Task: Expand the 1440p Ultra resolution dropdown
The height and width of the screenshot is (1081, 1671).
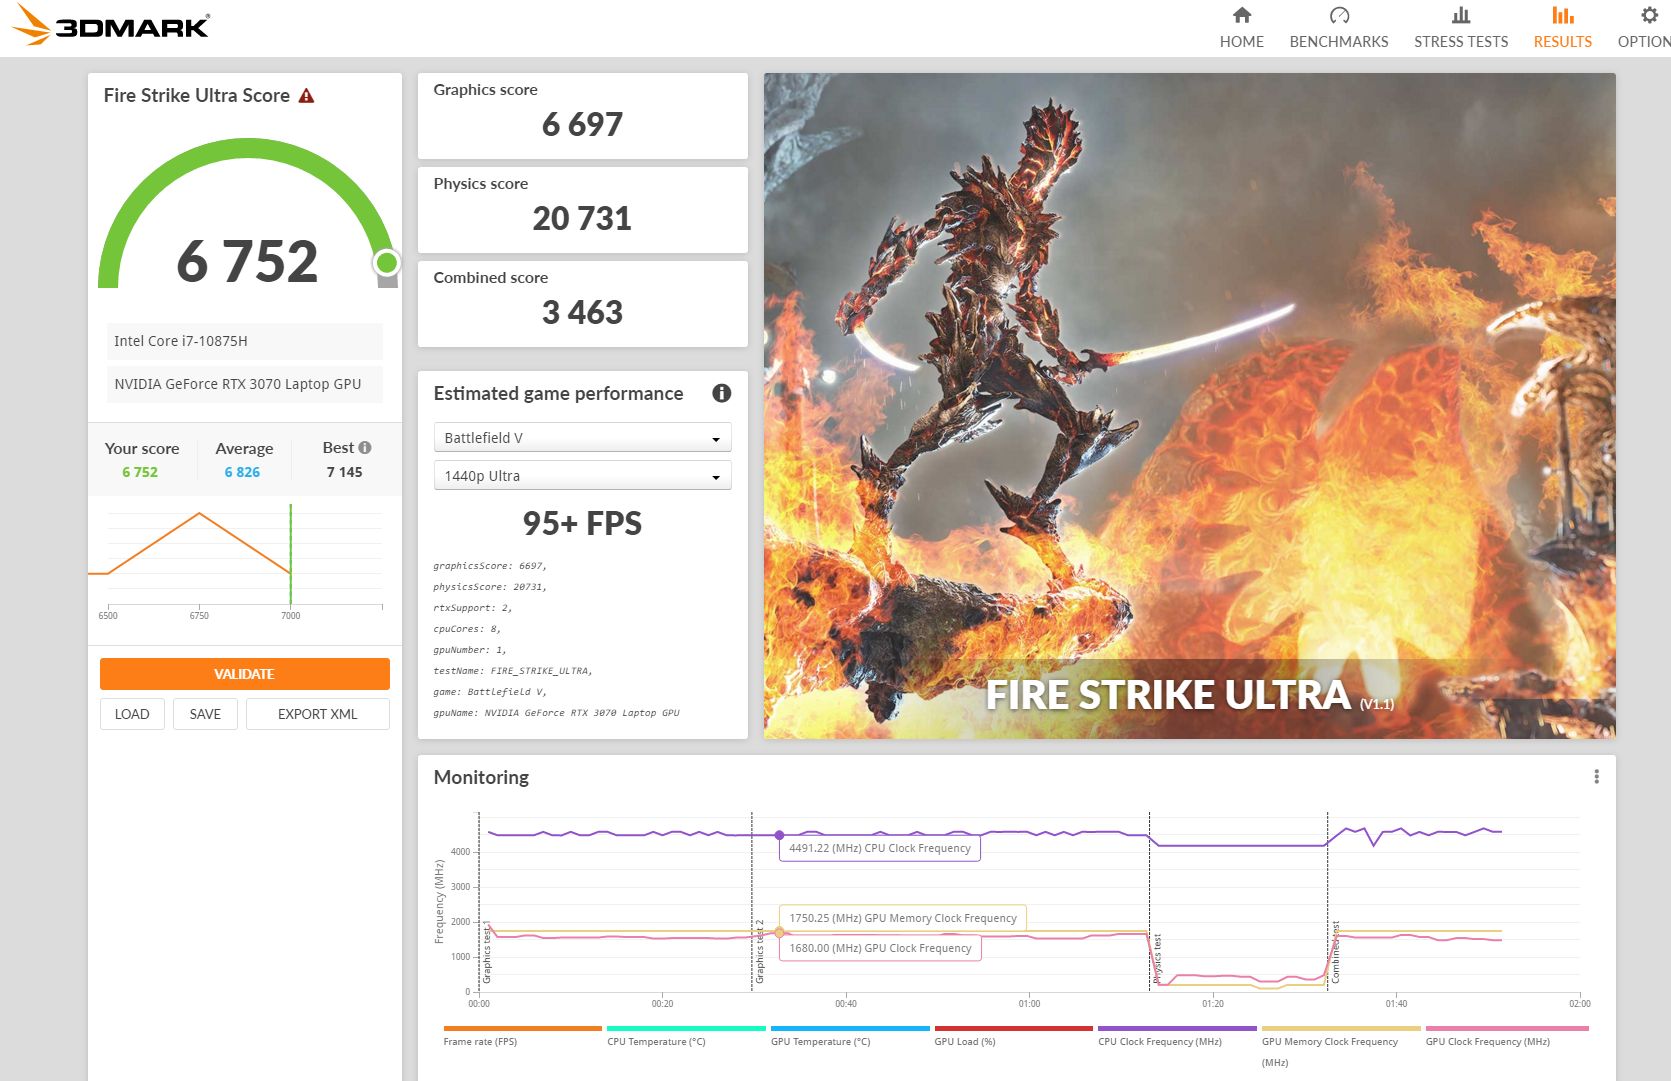Action: pos(582,476)
